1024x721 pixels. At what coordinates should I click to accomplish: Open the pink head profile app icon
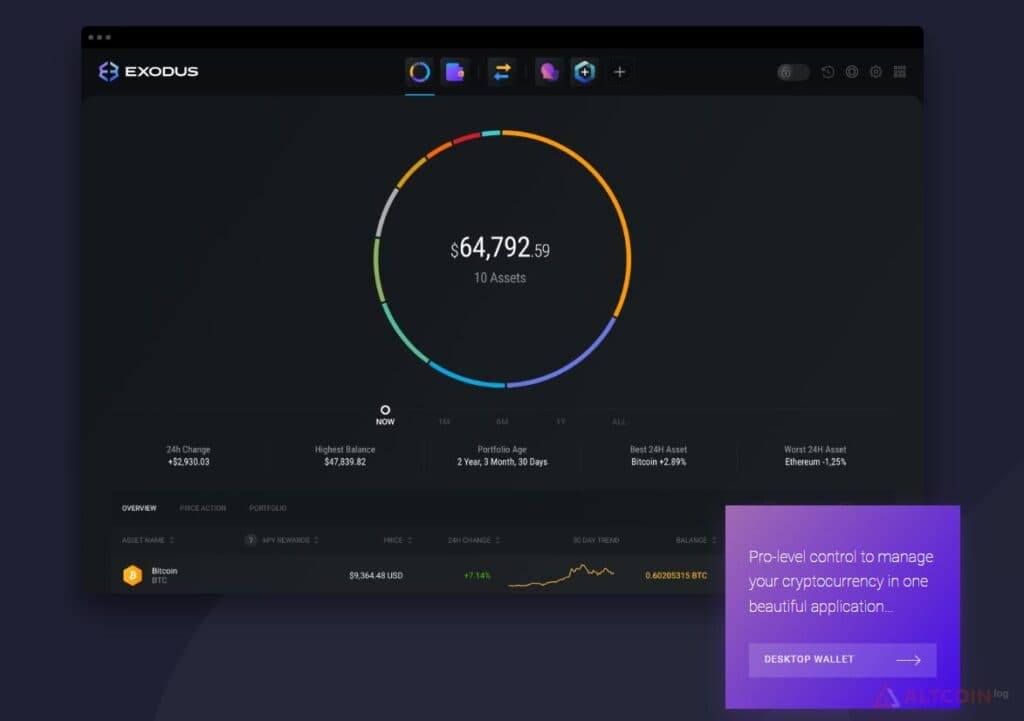click(x=549, y=72)
